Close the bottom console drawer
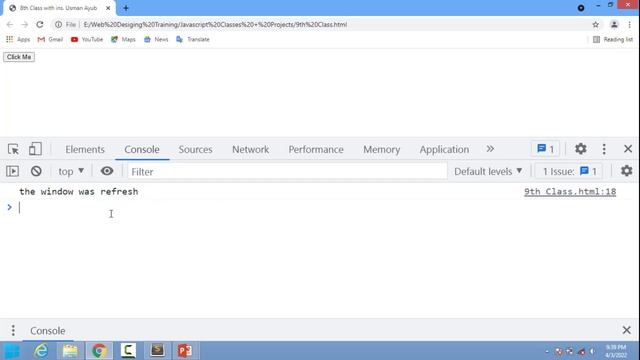 point(627,330)
